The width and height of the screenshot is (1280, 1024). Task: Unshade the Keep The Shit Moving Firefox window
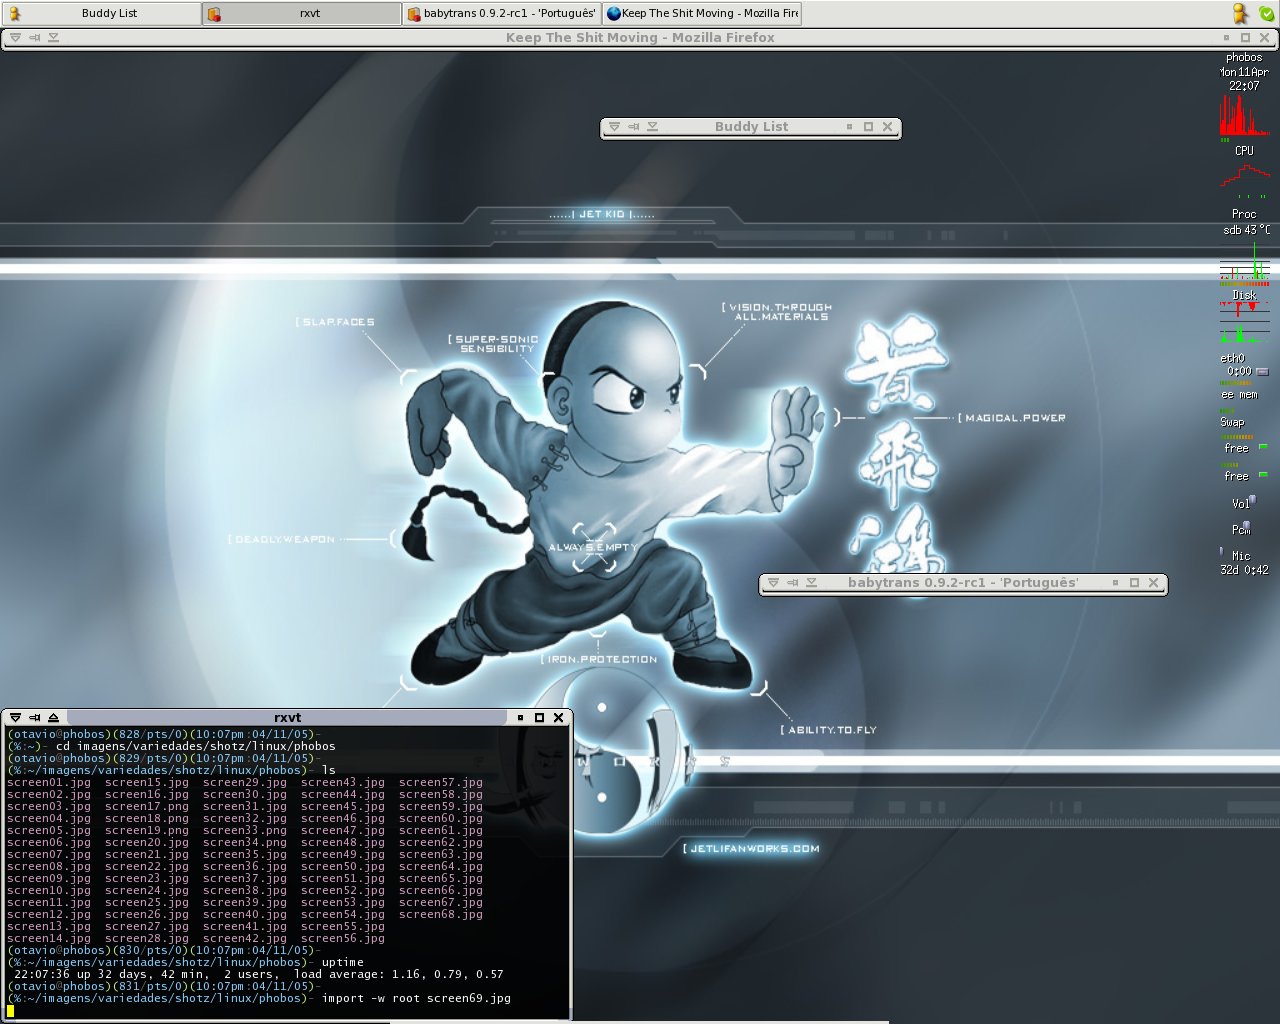pyautogui.click(x=54, y=38)
